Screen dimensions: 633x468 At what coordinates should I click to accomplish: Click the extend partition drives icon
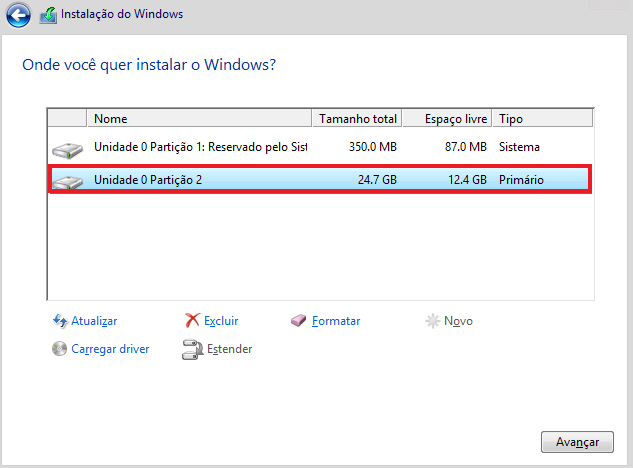click(x=192, y=349)
